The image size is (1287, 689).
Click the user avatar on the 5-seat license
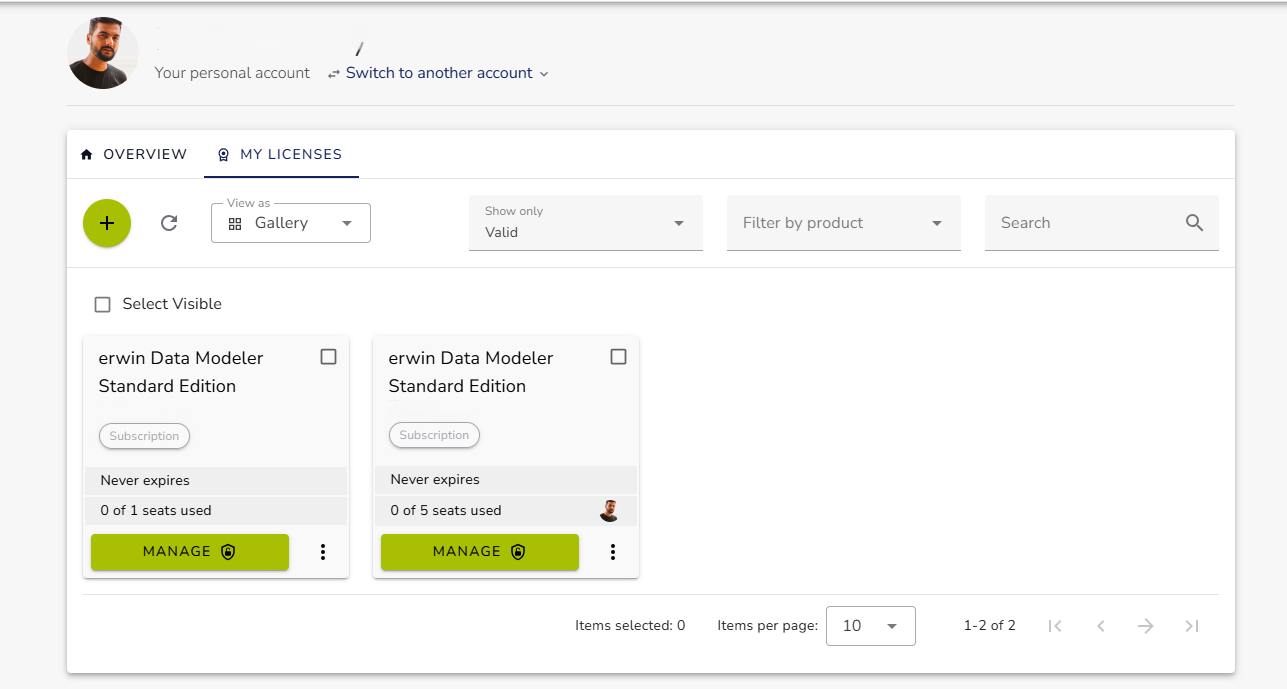tap(610, 510)
